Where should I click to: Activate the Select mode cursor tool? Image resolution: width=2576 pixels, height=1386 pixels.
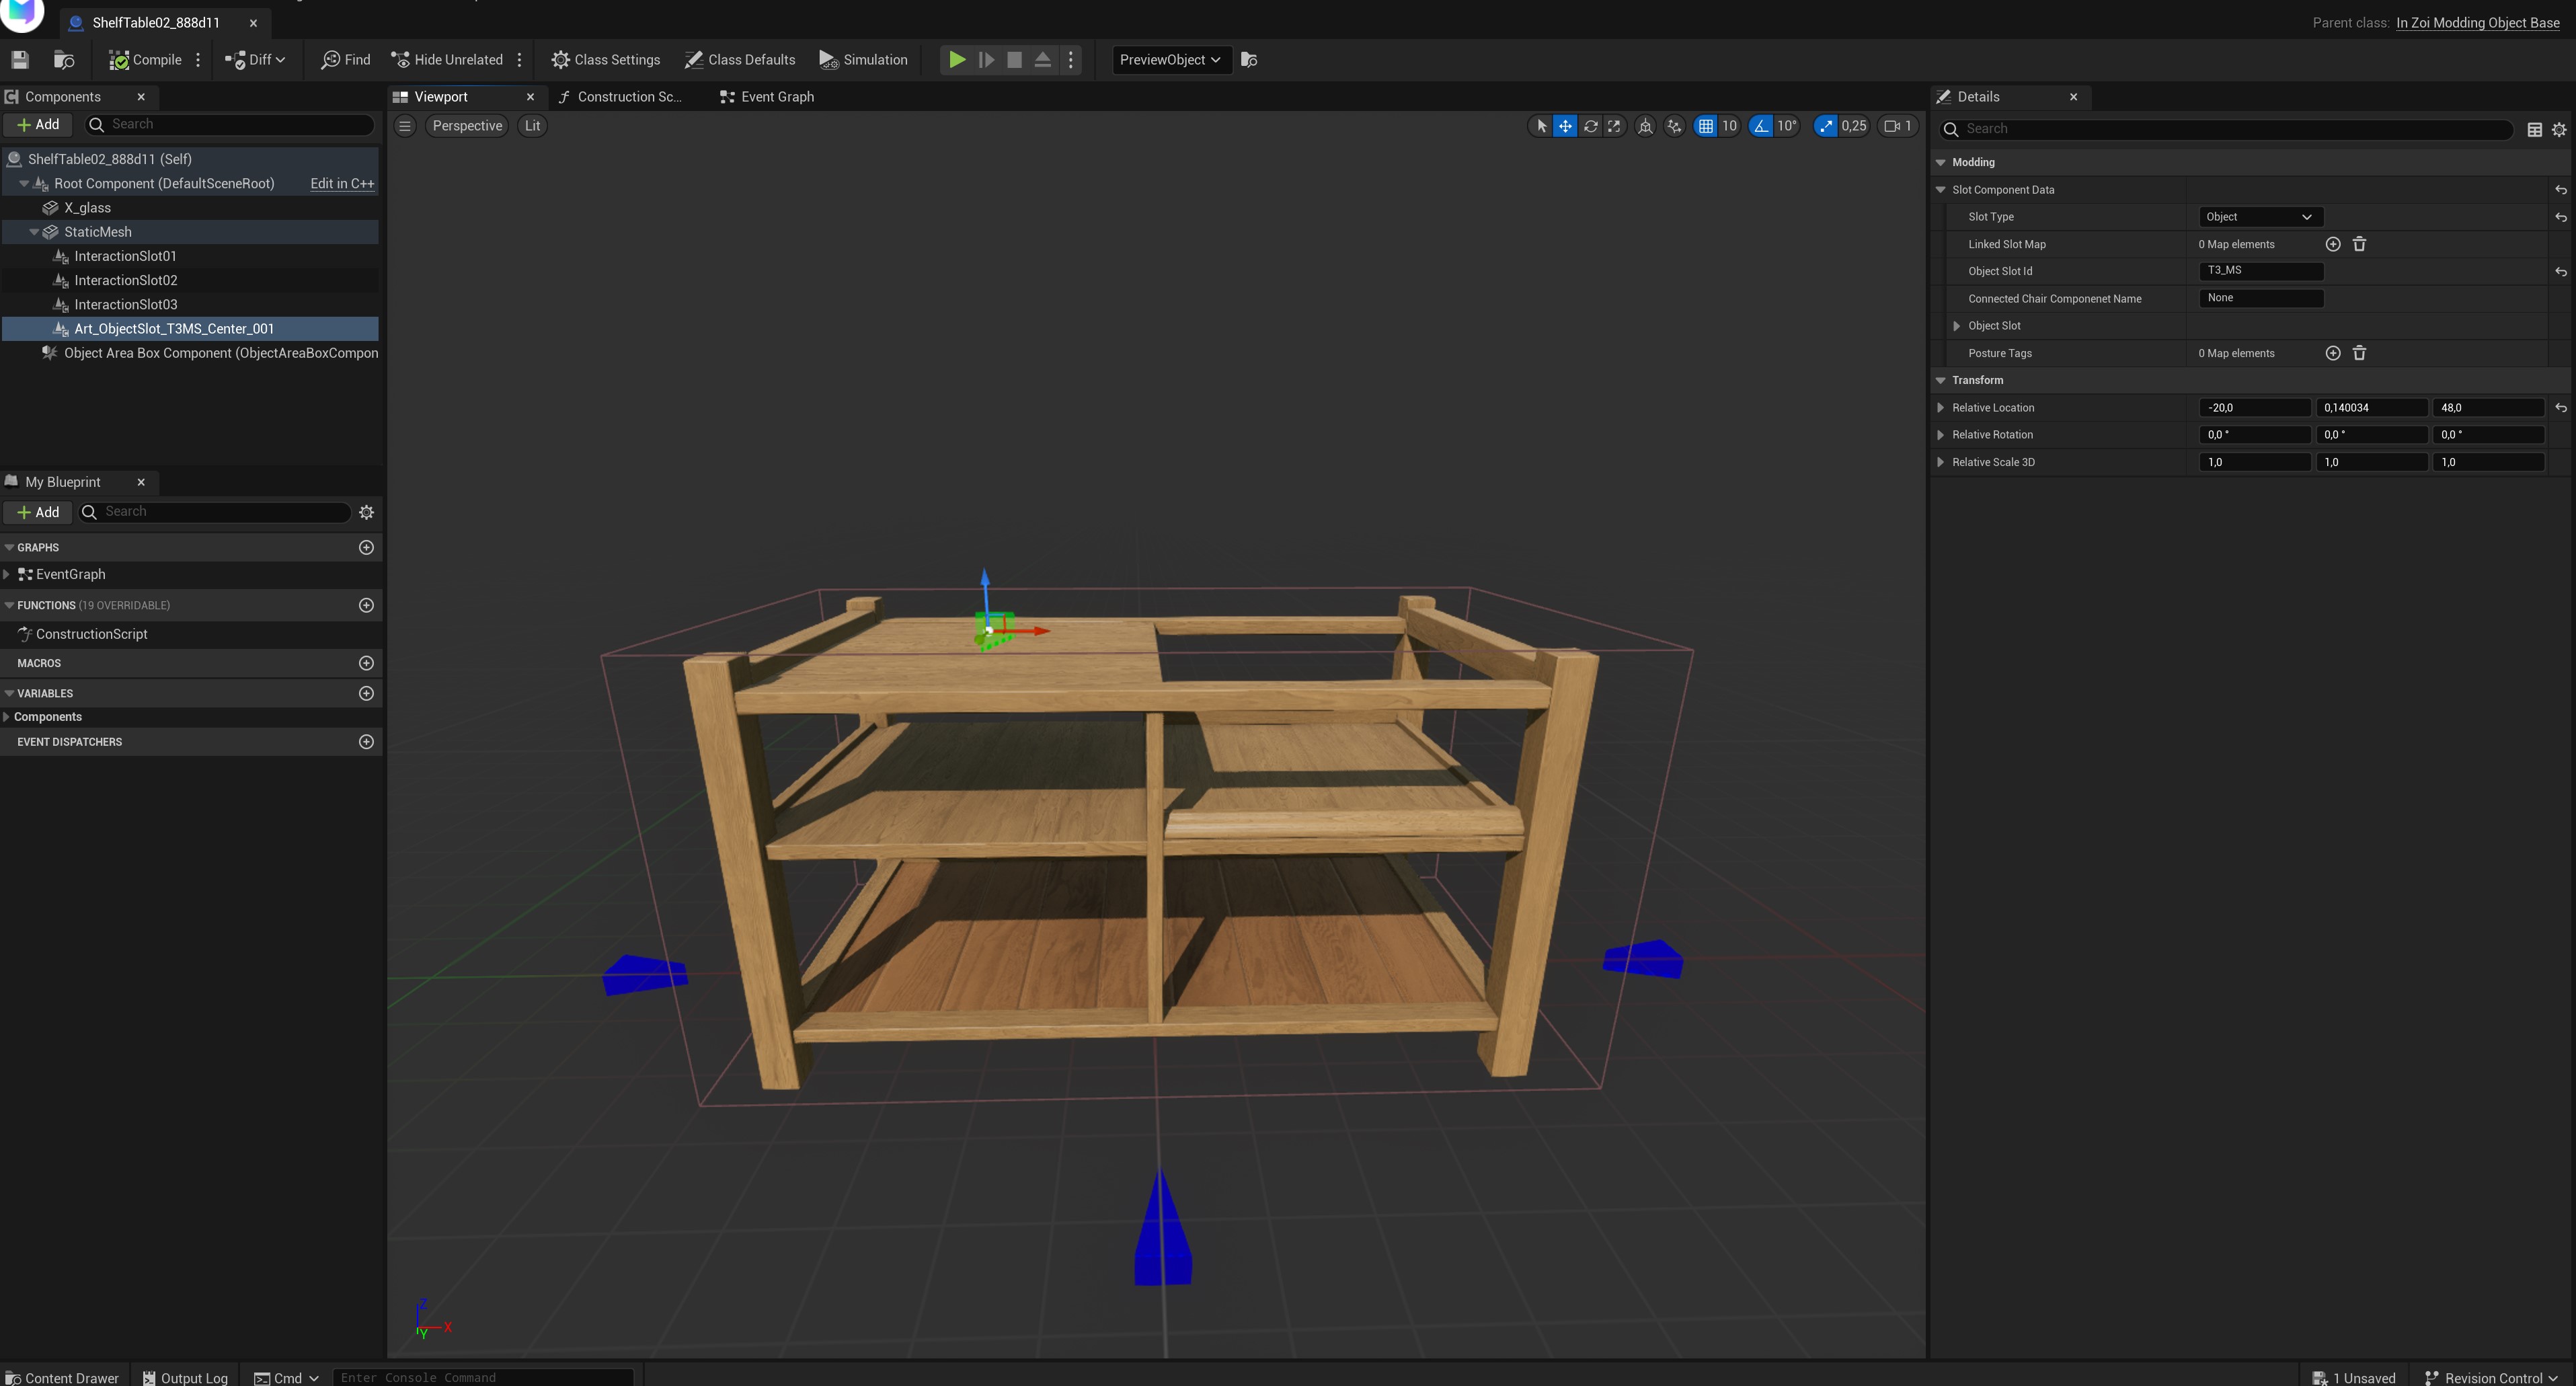[1541, 126]
